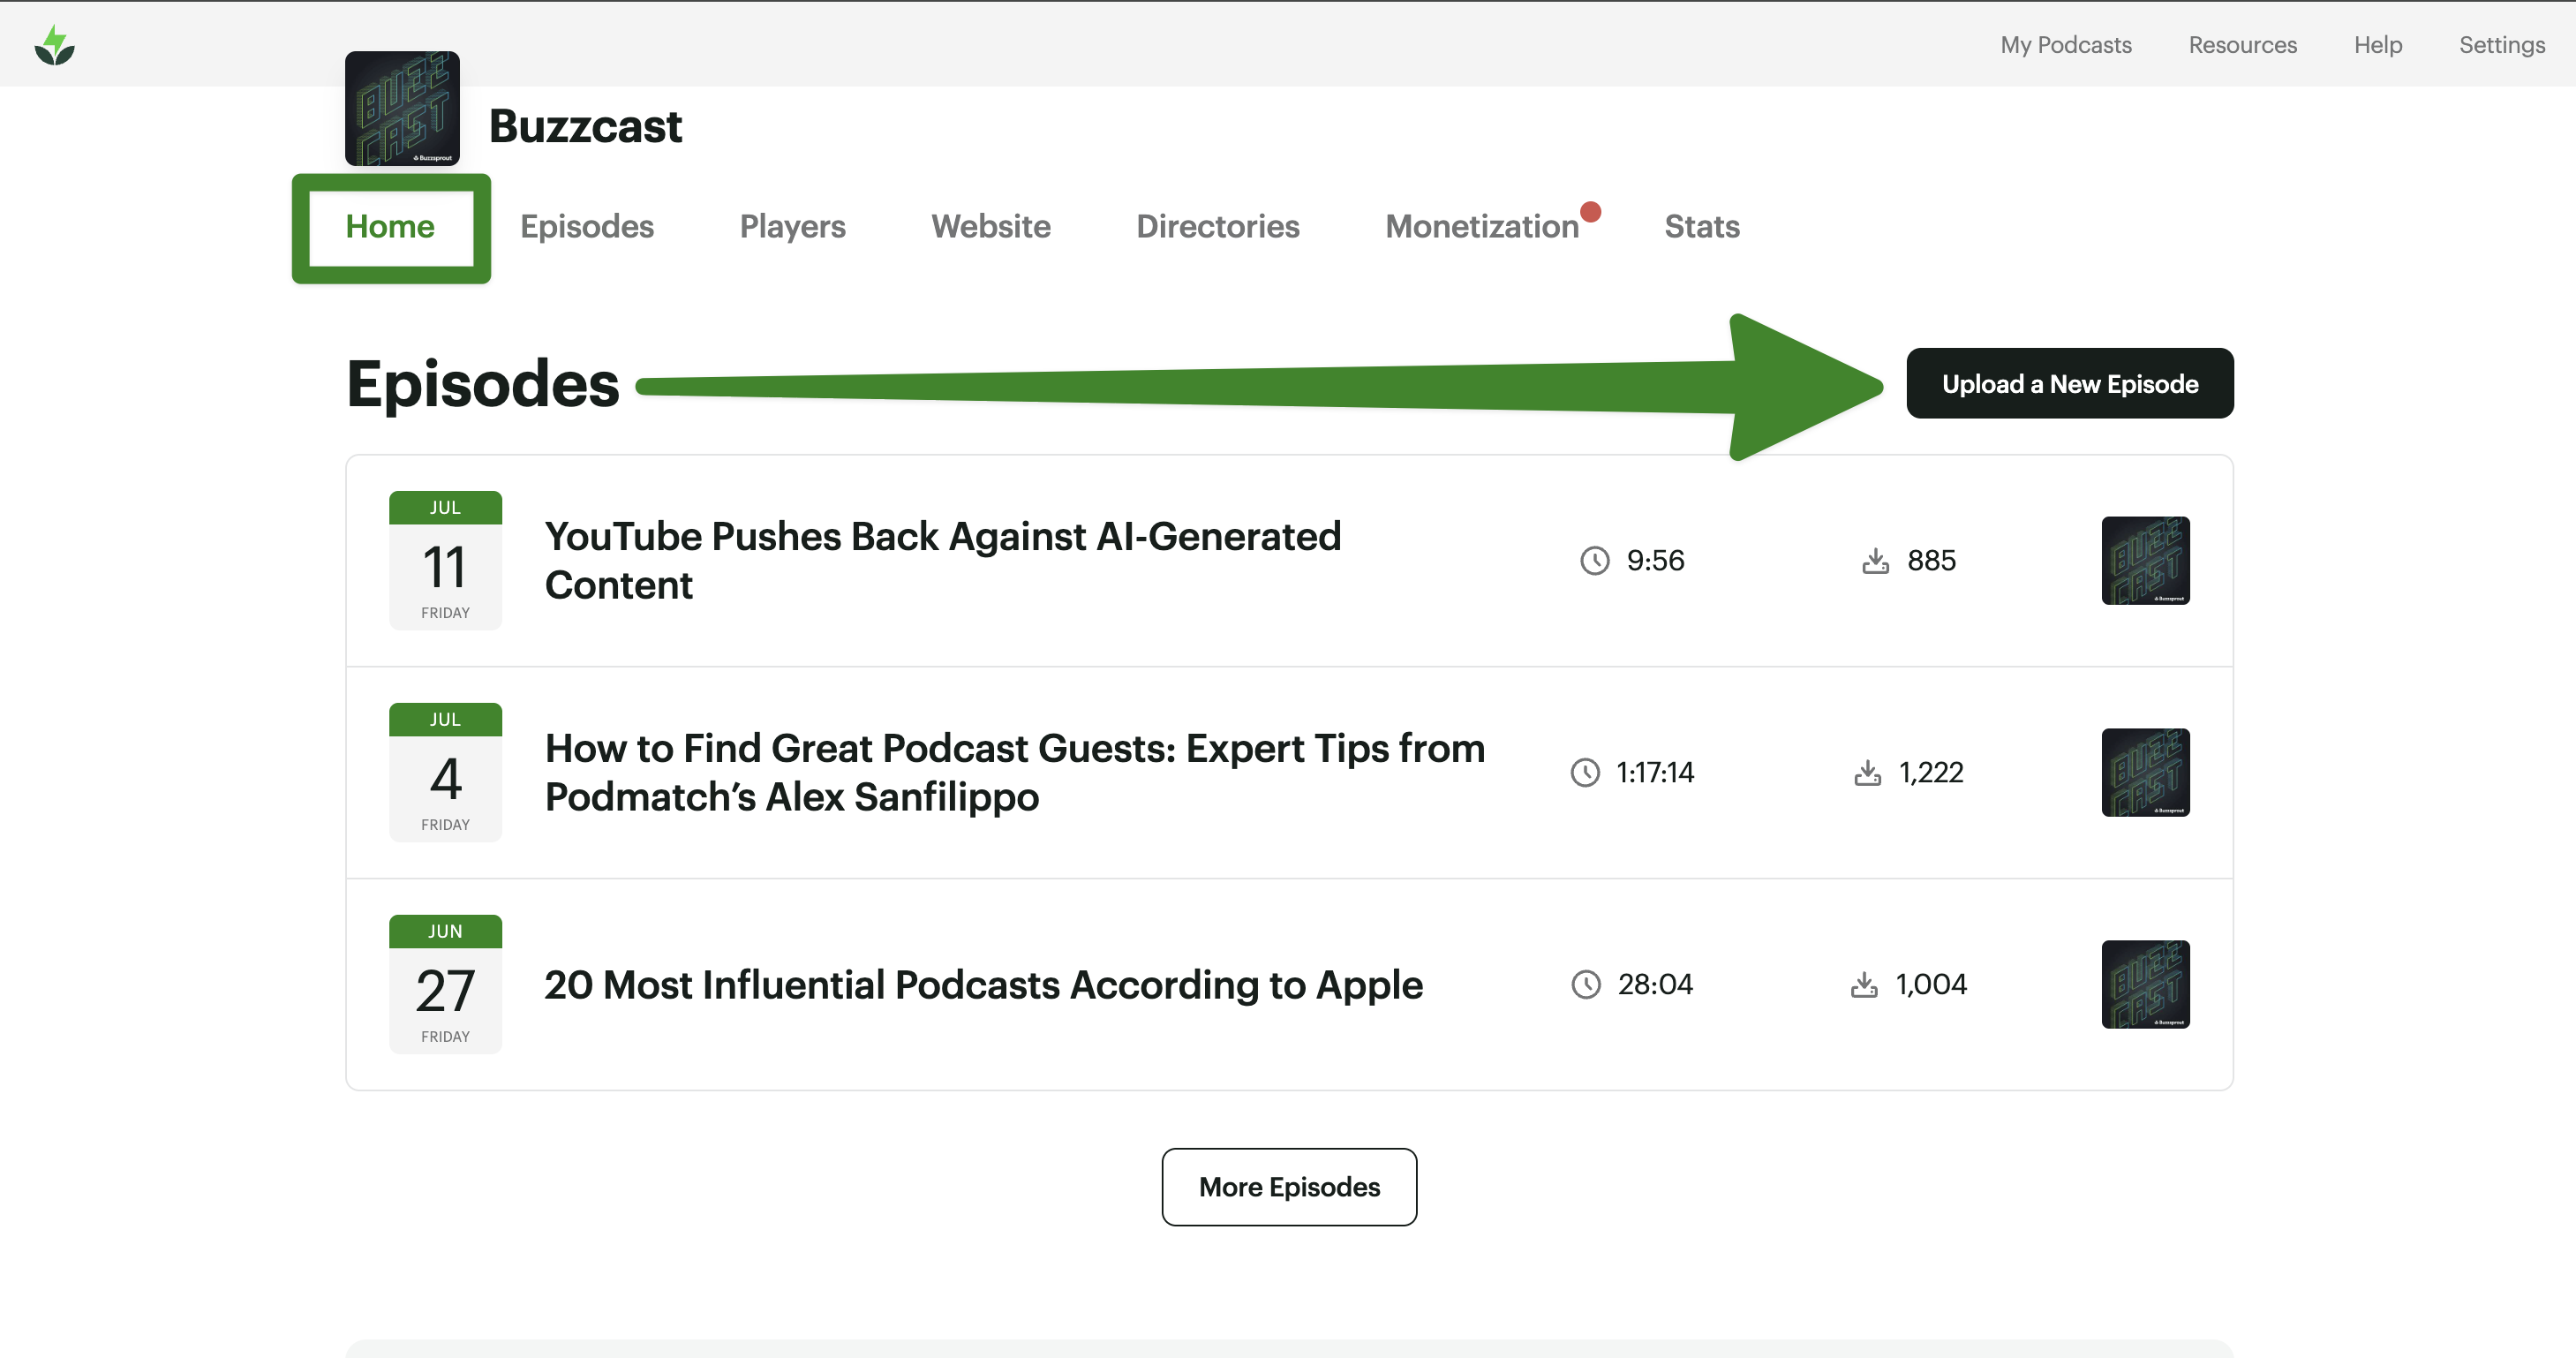2576x1358 pixels.
Task: Click the clock icon beside the 9:56 duration
Action: pyautogui.click(x=1594, y=561)
